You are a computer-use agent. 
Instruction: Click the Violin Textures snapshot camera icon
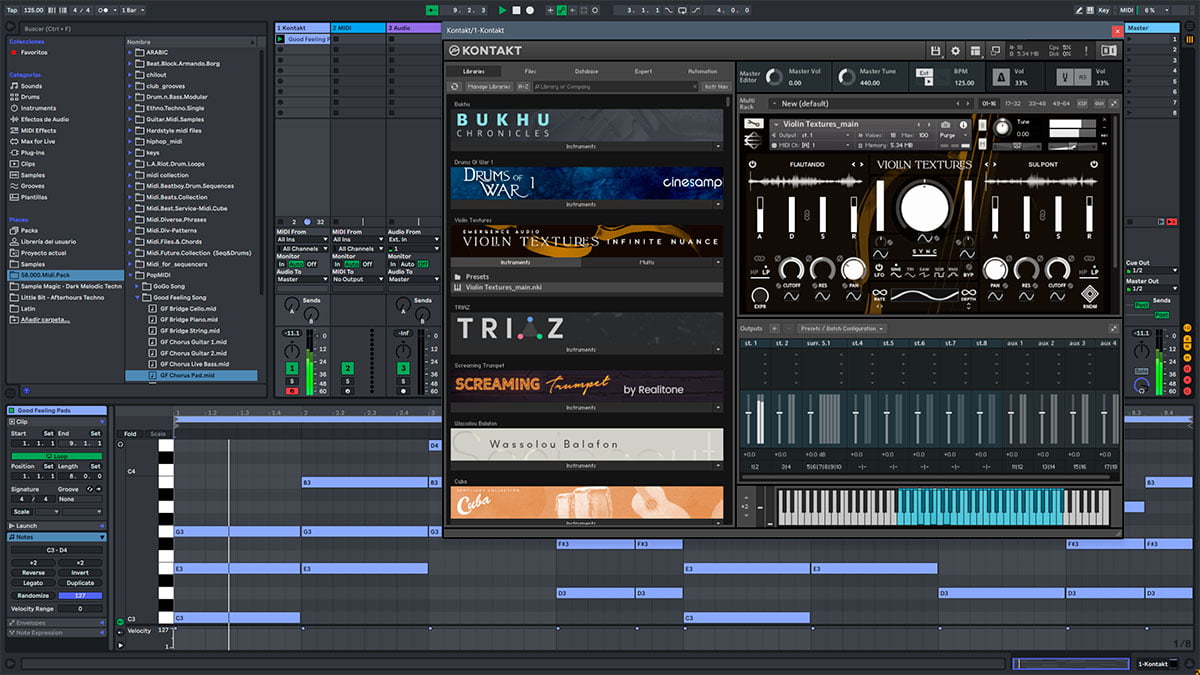click(946, 124)
